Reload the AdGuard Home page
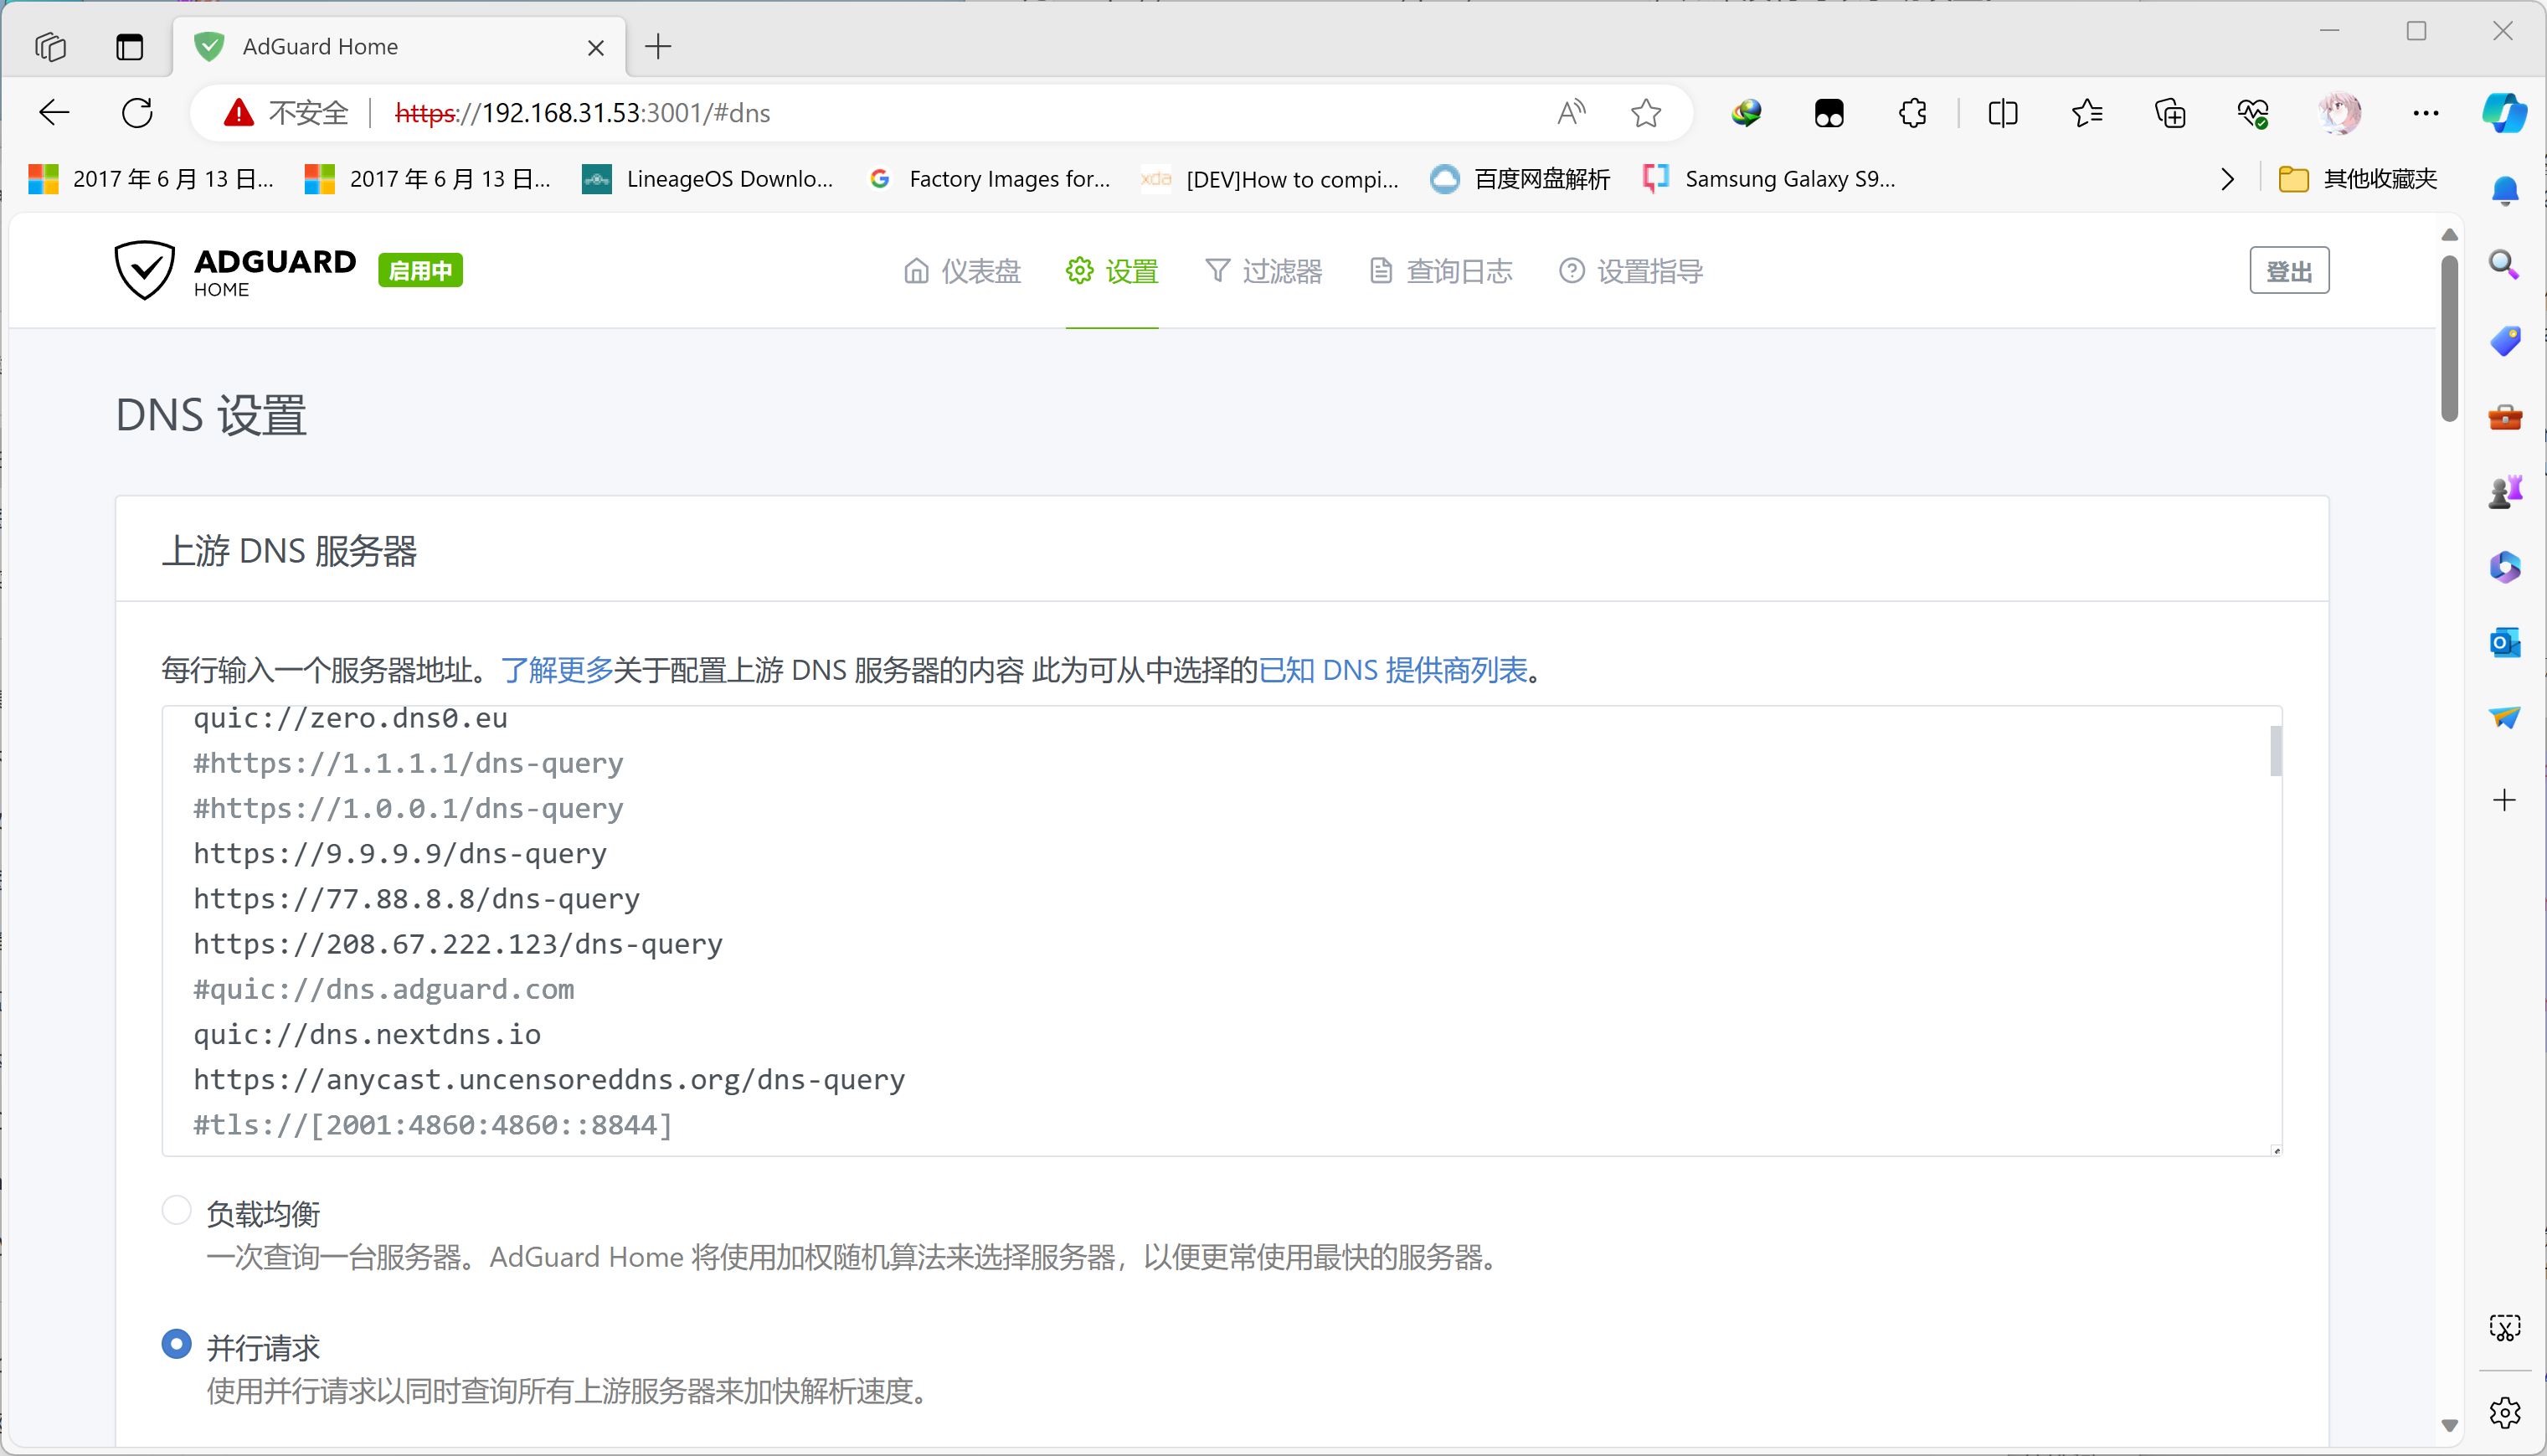 tap(137, 112)
